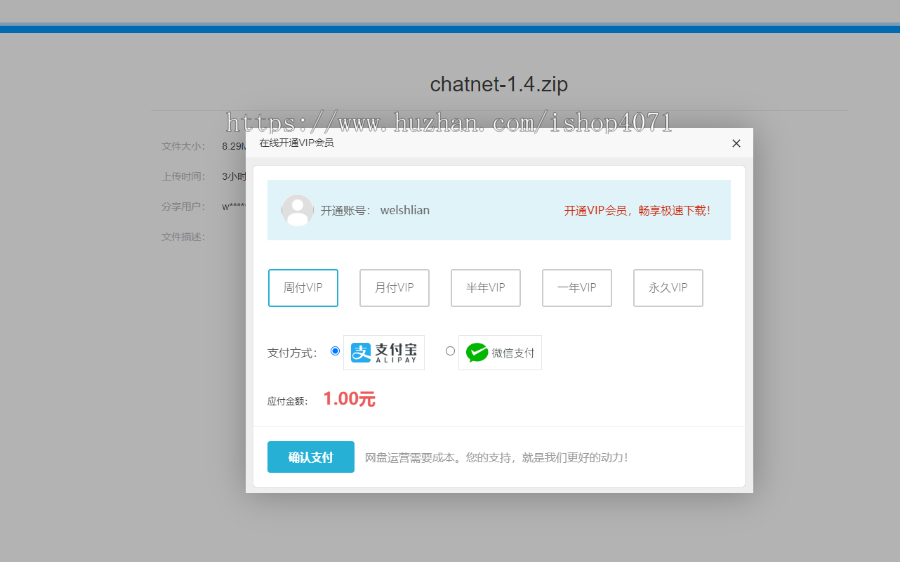Image resolution: width=900 pixels, height=562 pixels.
Task: Select the WeChat Pay radio button
Action: tap(450, 351)
